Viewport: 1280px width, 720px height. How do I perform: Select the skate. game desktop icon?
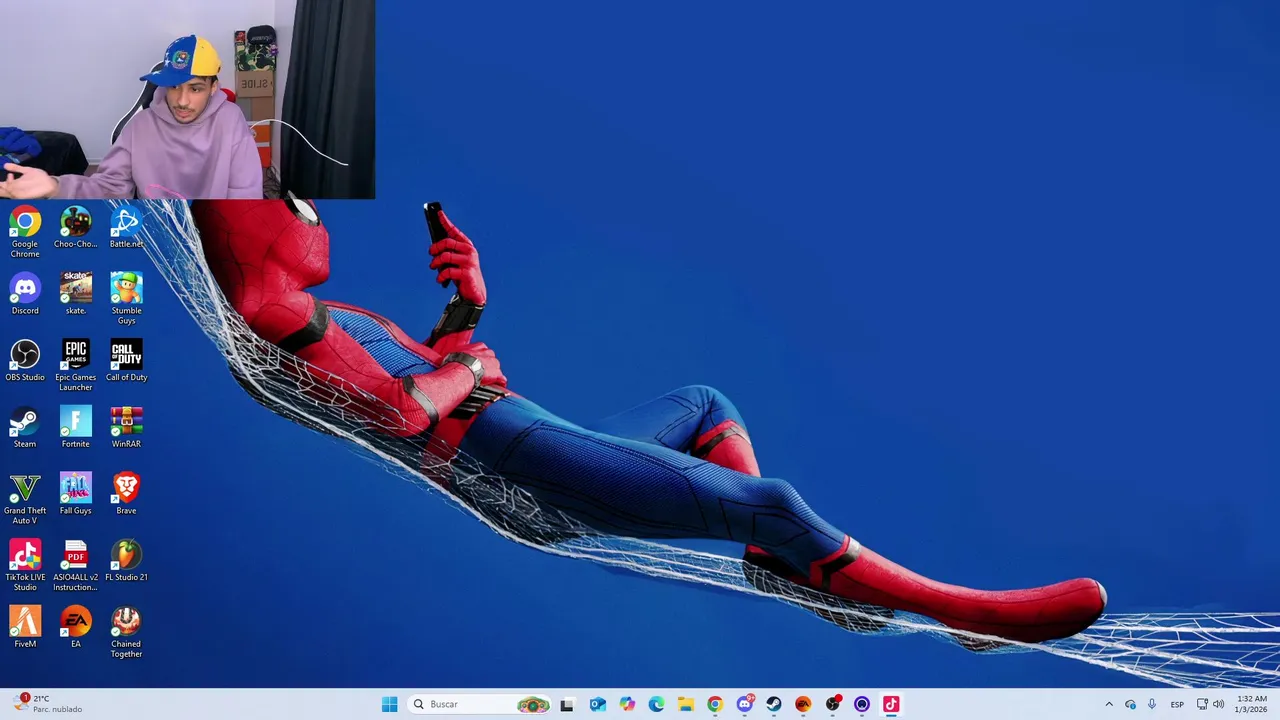point(75,294)
